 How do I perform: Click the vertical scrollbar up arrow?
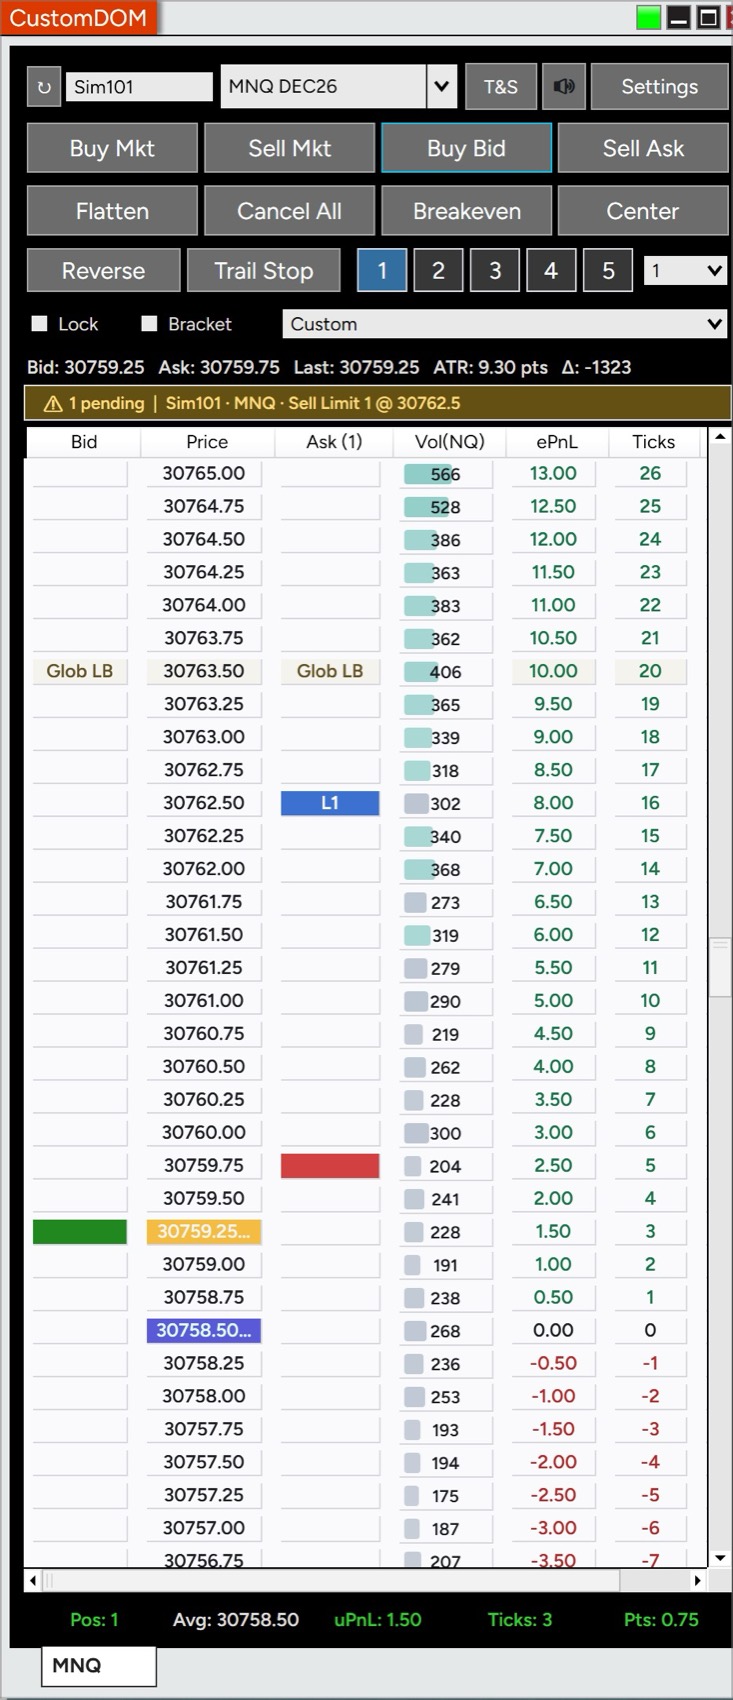[719, 438]
